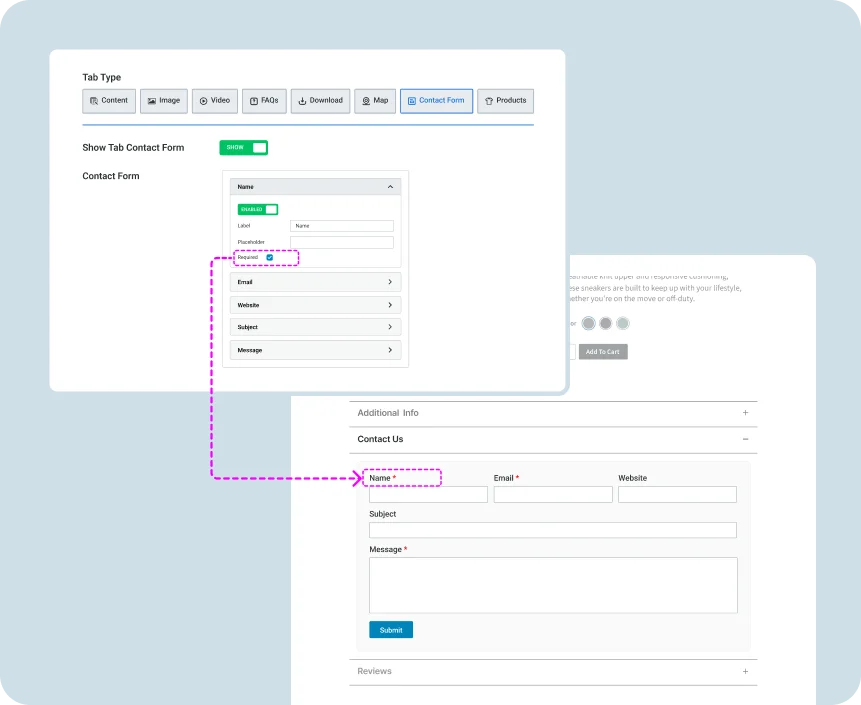Choose the Products hanger icon button
This screenshot has height=705, width=861.
click(487, 100)
